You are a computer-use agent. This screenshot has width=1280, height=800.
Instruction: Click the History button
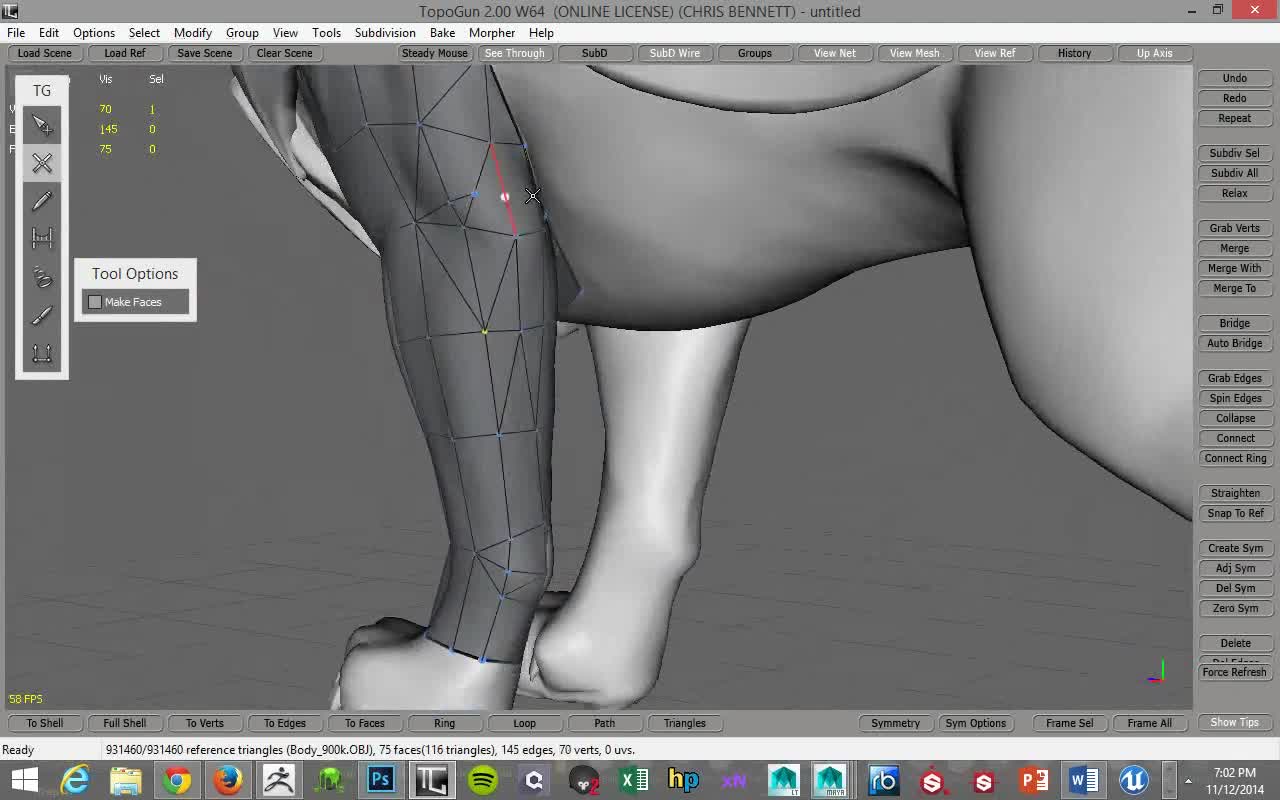pos(1075,53)
